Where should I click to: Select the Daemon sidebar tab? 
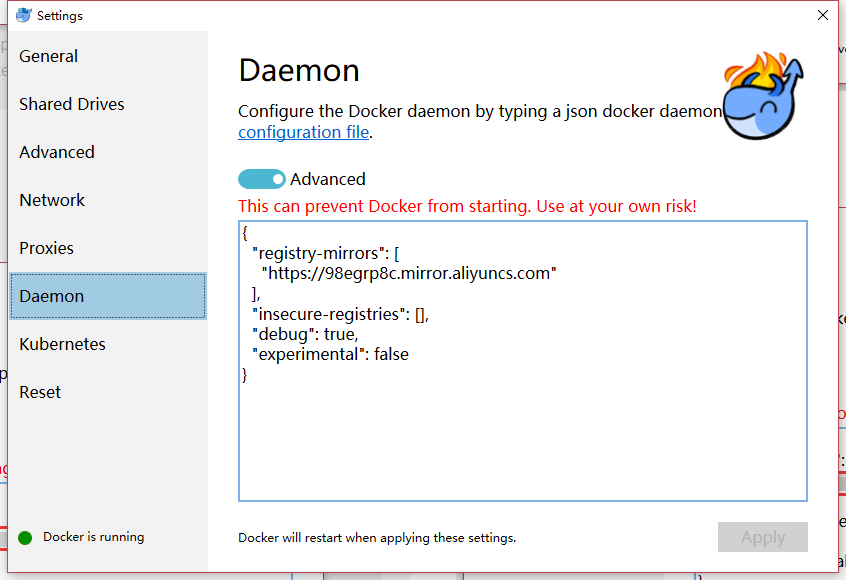pyautogui.click(x=108, y=296)
